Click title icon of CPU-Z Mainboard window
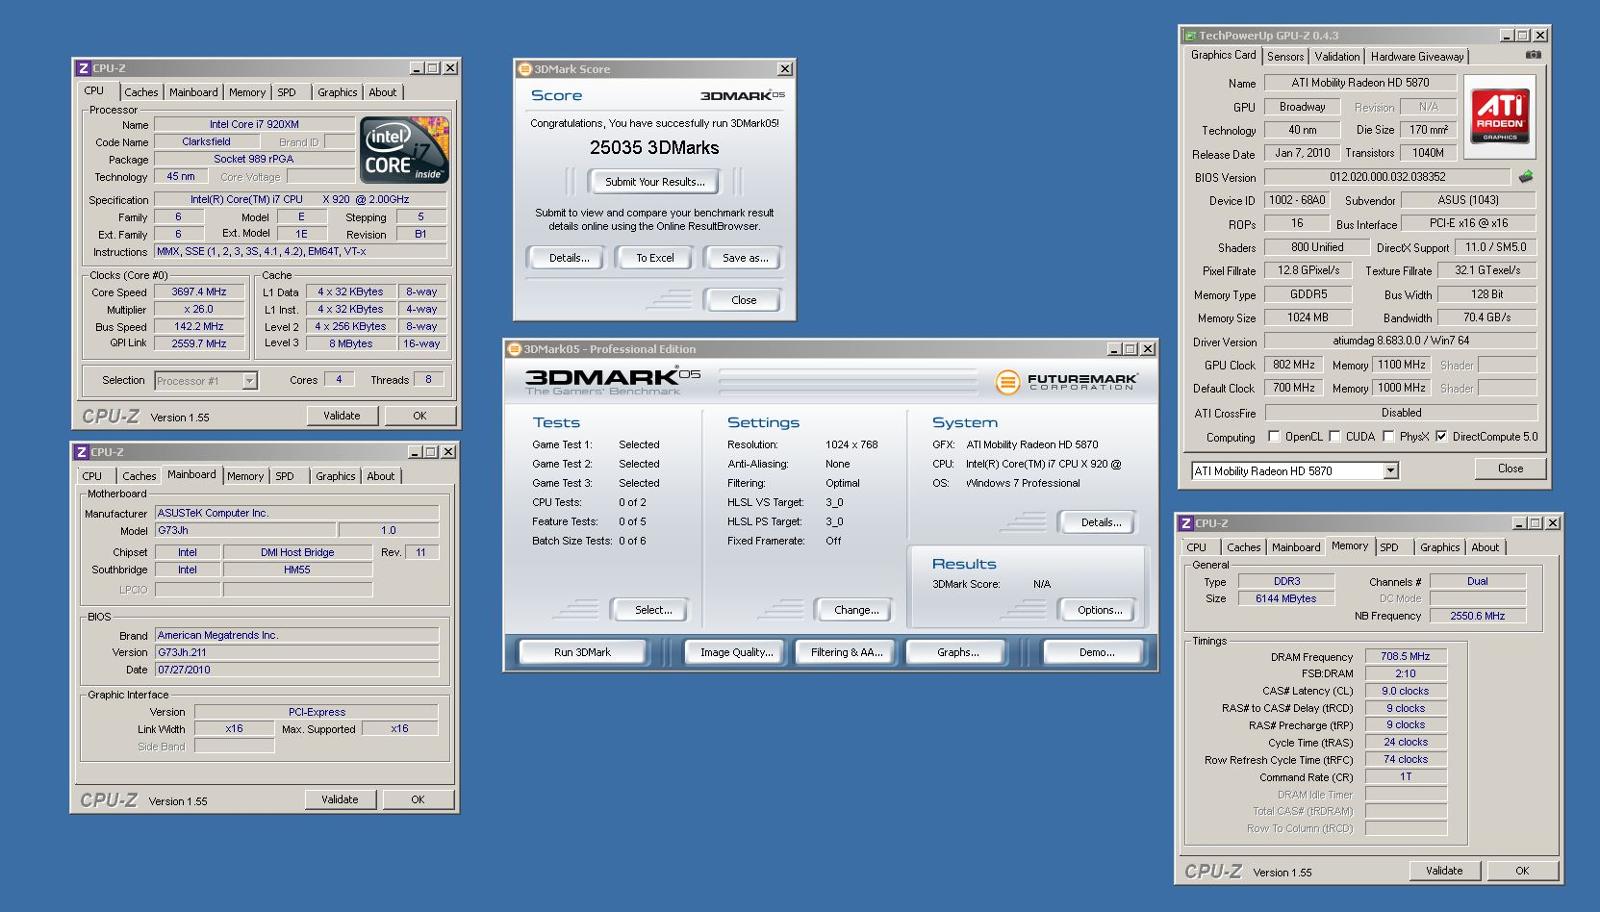Viewport: 1600px width, 912px height. [82, 452]
